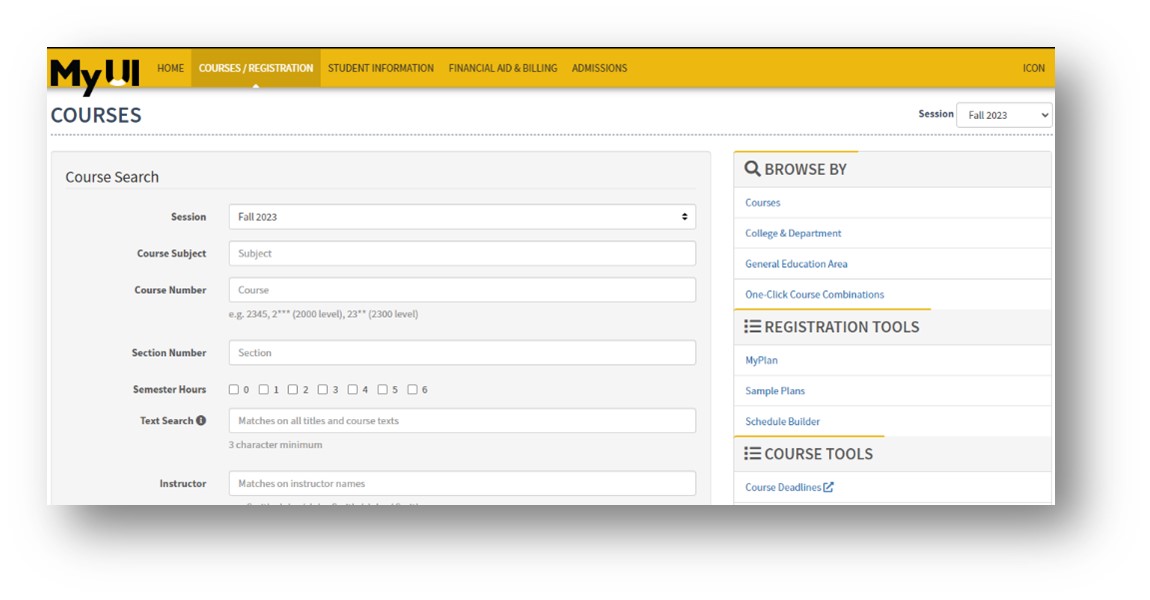The height and width of the screenshot is (600, 1150).
Task: Tick the 6 semester hours checkbox
Action: (x=412, y=390)
